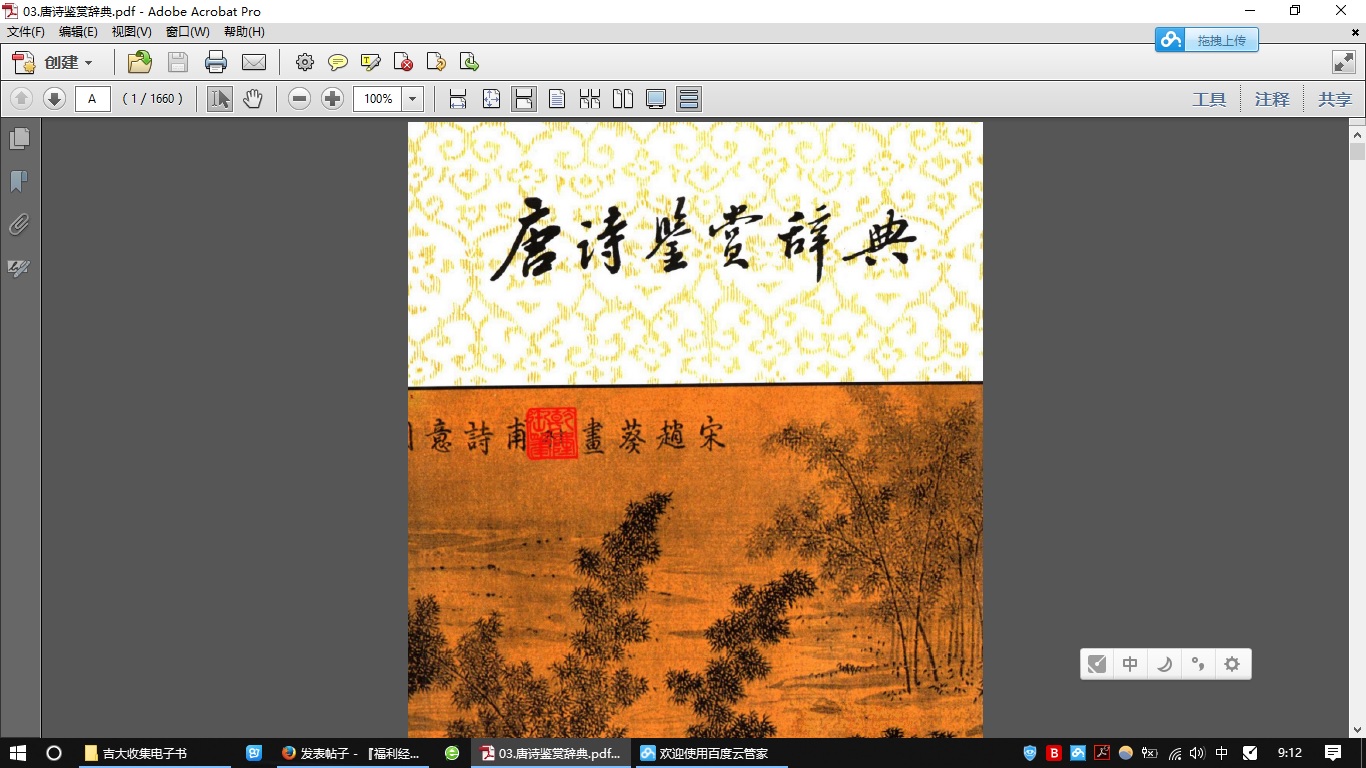1366x768 pixels.
Task: Open the 注释 (Comment) pane
Action: point(1272,99)
